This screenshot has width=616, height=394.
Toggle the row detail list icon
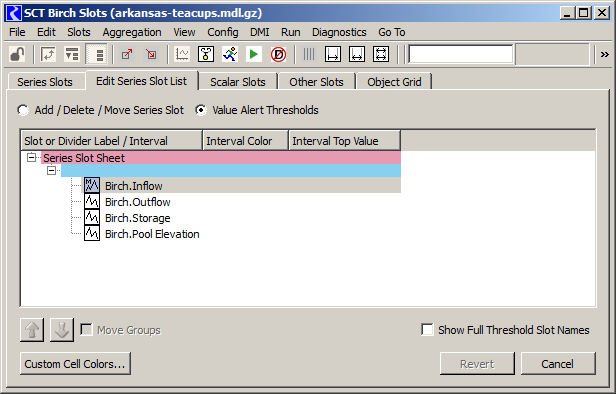click(96, 54)
